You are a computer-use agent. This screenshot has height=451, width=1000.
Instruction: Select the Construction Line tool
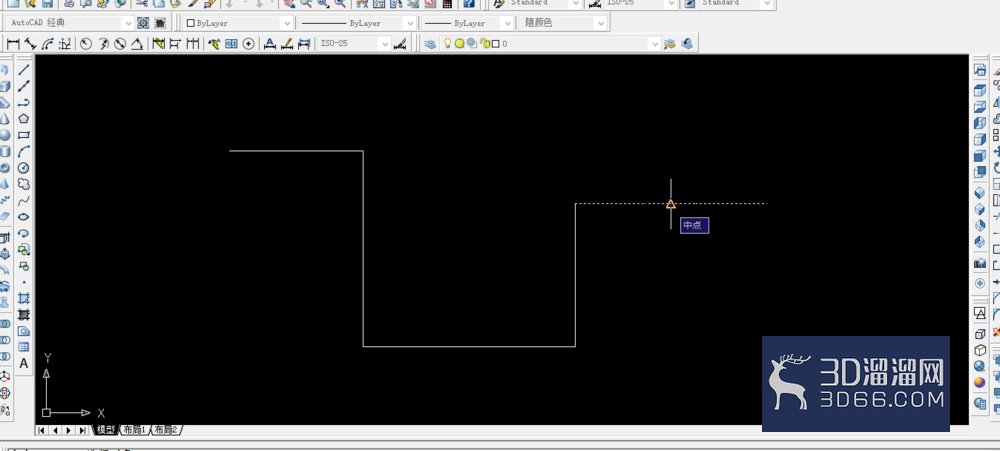point(24,85)
